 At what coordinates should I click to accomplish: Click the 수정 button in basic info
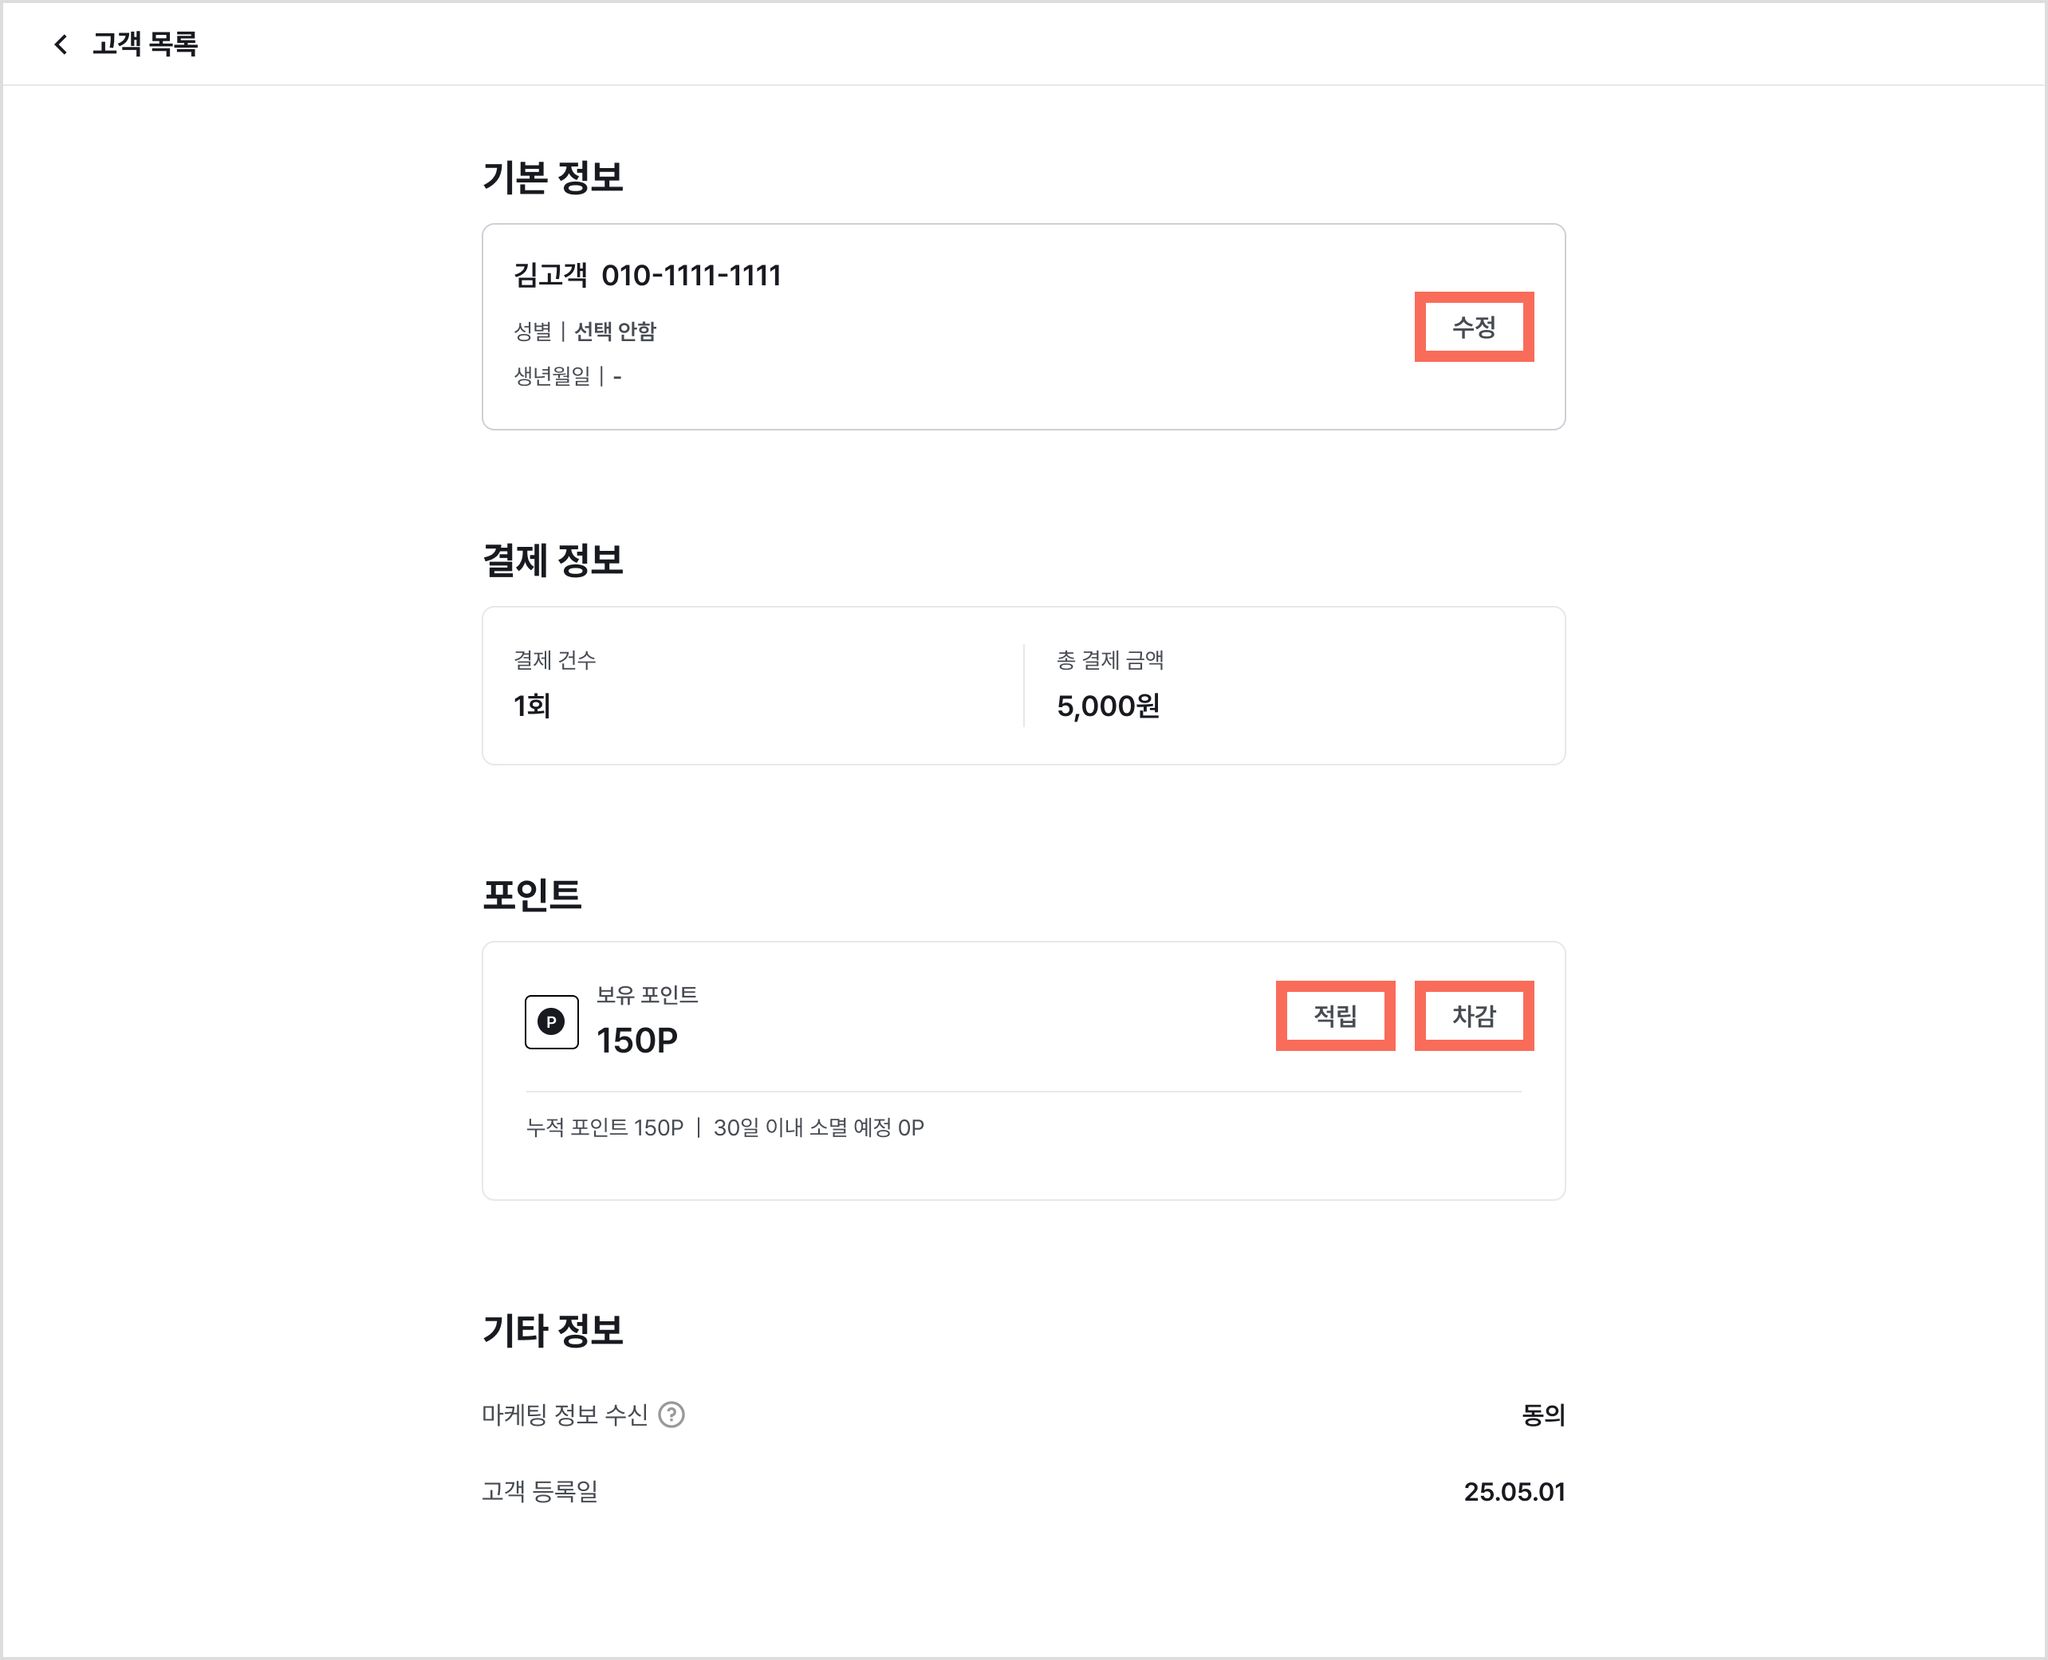click(1474, 327)
